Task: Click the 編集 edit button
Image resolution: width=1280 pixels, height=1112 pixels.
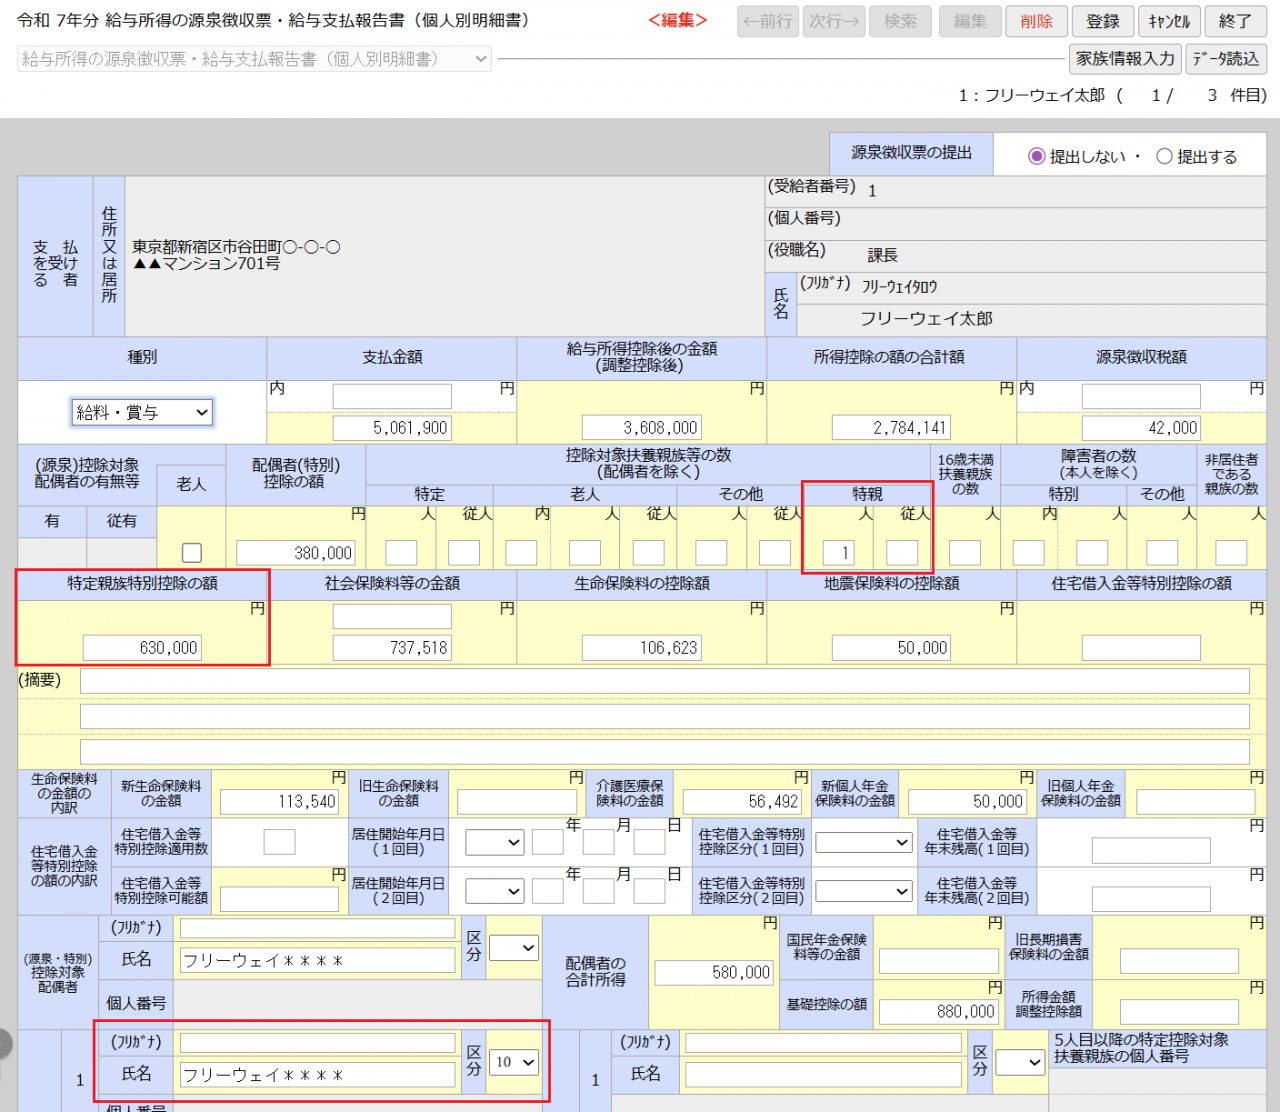Action: tap(969, 21)
